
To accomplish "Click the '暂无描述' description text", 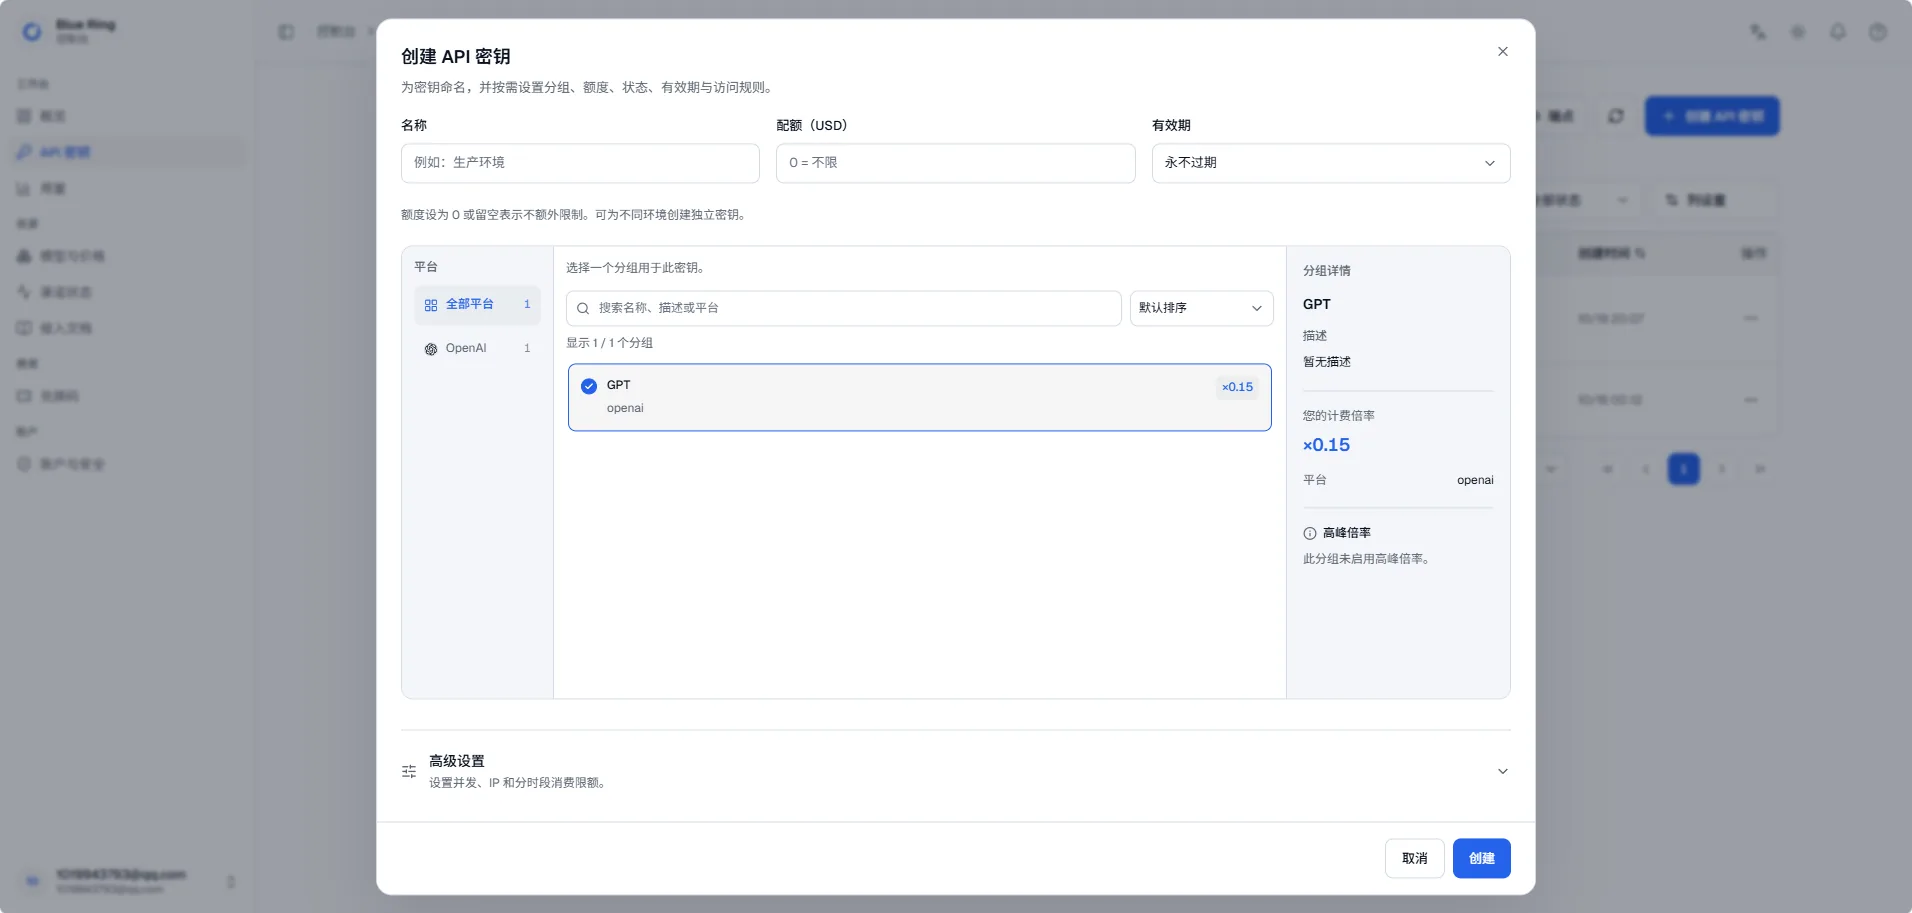I will pos(1326,362).
